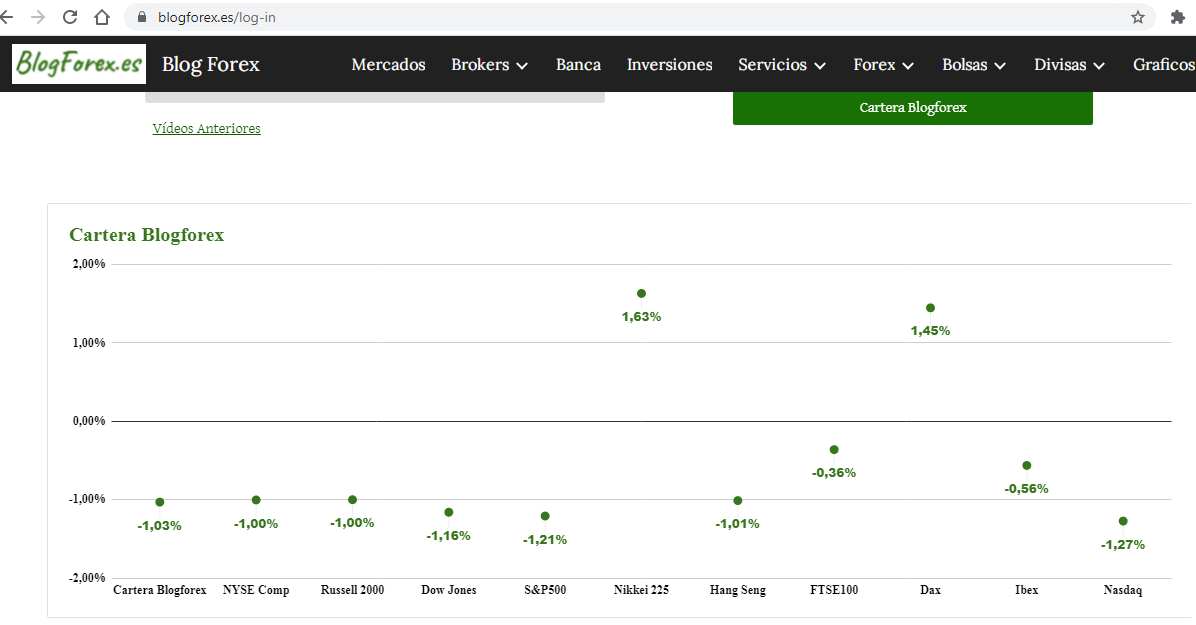Image resolution: width=1196 pixels, height=625 pixels.
Task: Click the FTSE100 data point
Action: (x=834, y=449)
